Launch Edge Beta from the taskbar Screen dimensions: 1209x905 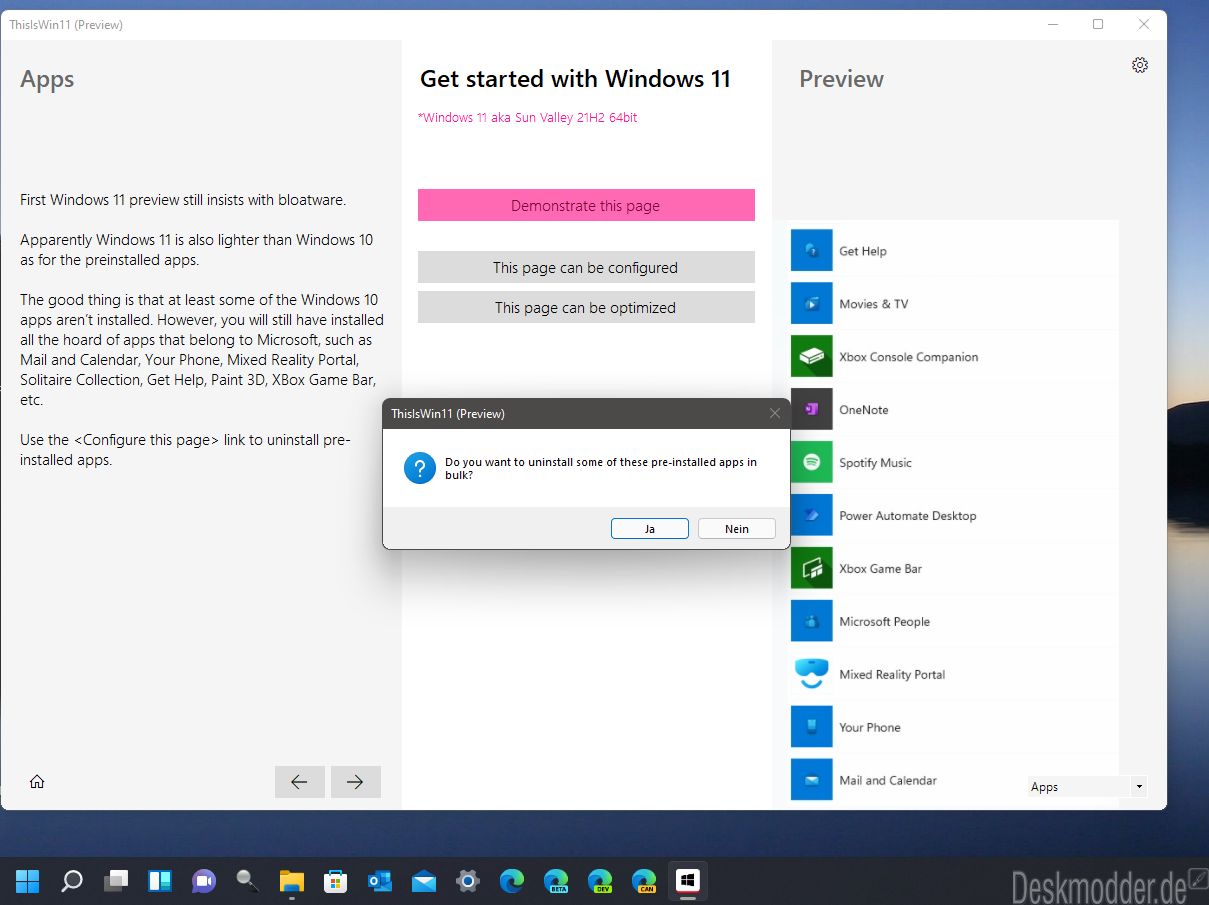point(556,881)
